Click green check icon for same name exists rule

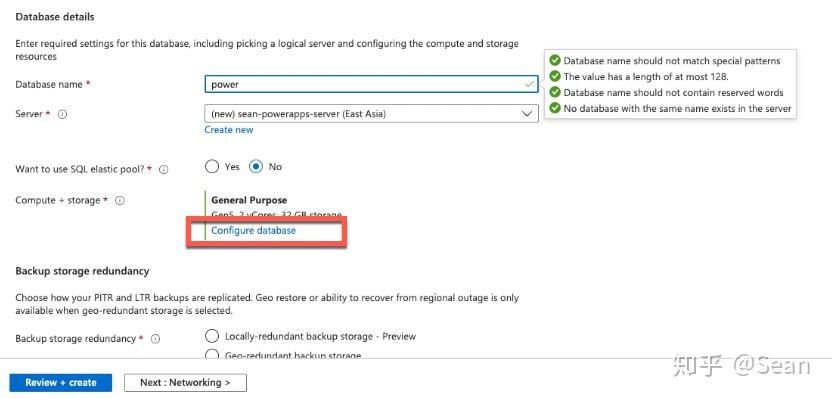point(555,108)
